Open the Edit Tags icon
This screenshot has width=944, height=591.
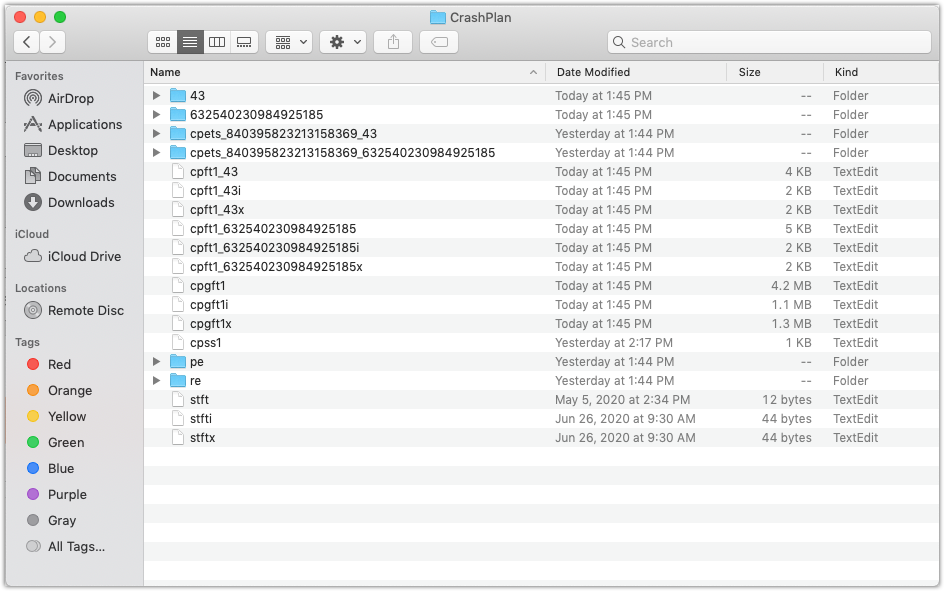439,42
